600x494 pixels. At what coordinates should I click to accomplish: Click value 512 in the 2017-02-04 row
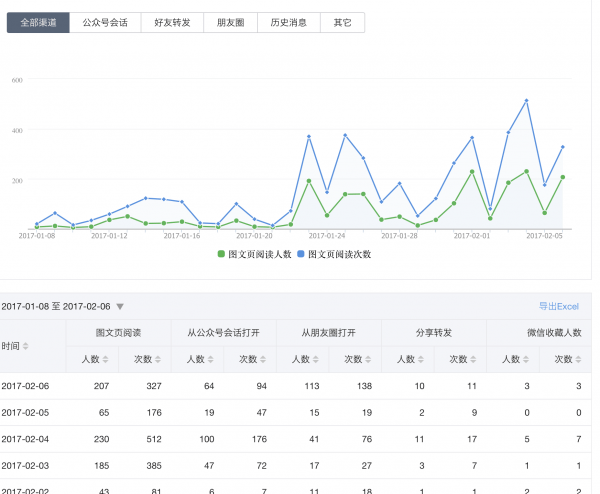pos(154,439)
